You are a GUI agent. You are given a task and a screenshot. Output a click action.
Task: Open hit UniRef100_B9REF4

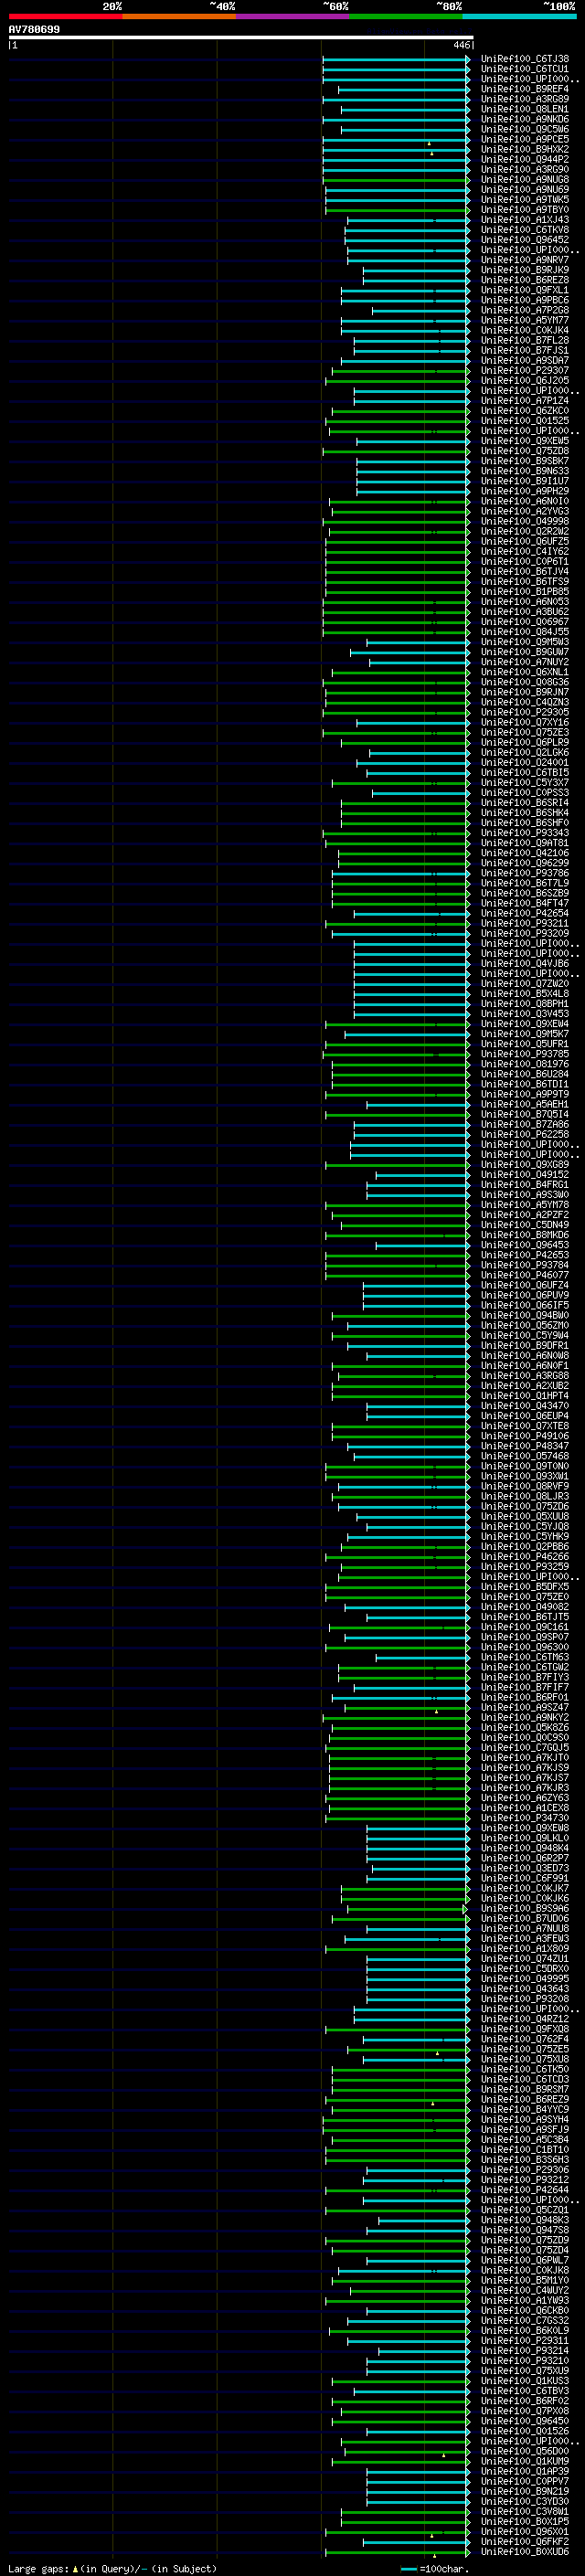[525, 89]
